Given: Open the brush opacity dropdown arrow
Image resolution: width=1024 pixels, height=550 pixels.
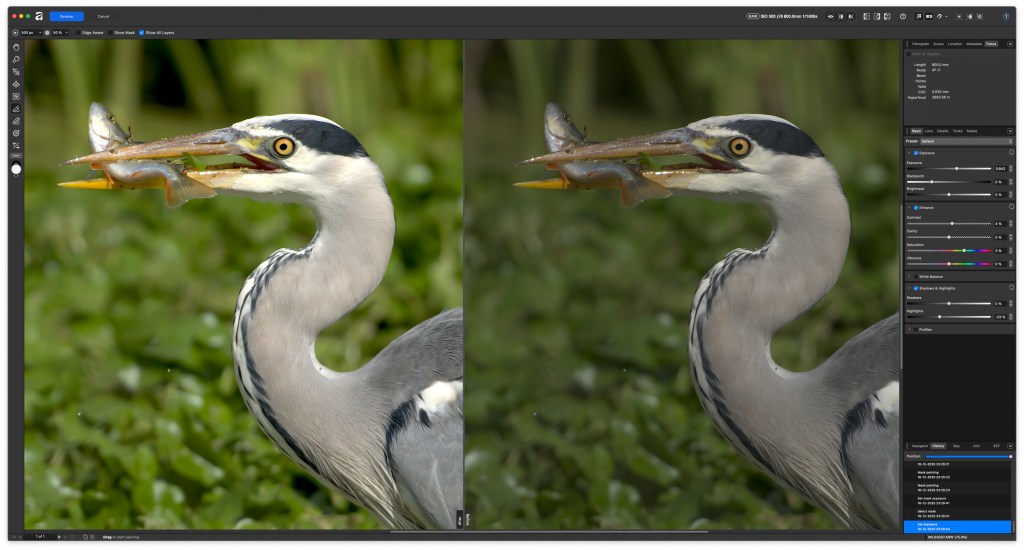Looking at the screenshot, I should pos(67,33).
